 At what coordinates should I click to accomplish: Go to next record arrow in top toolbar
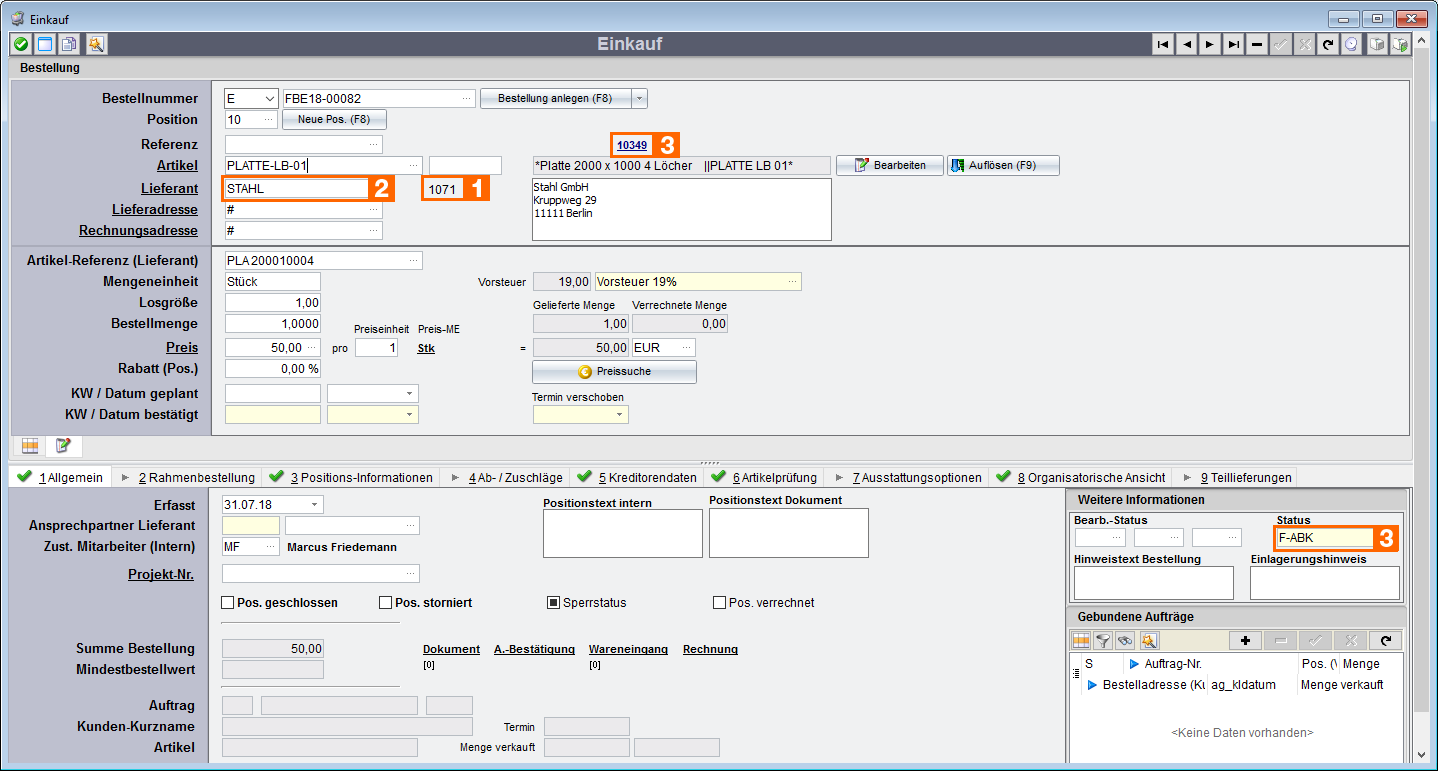[1210, 44]
